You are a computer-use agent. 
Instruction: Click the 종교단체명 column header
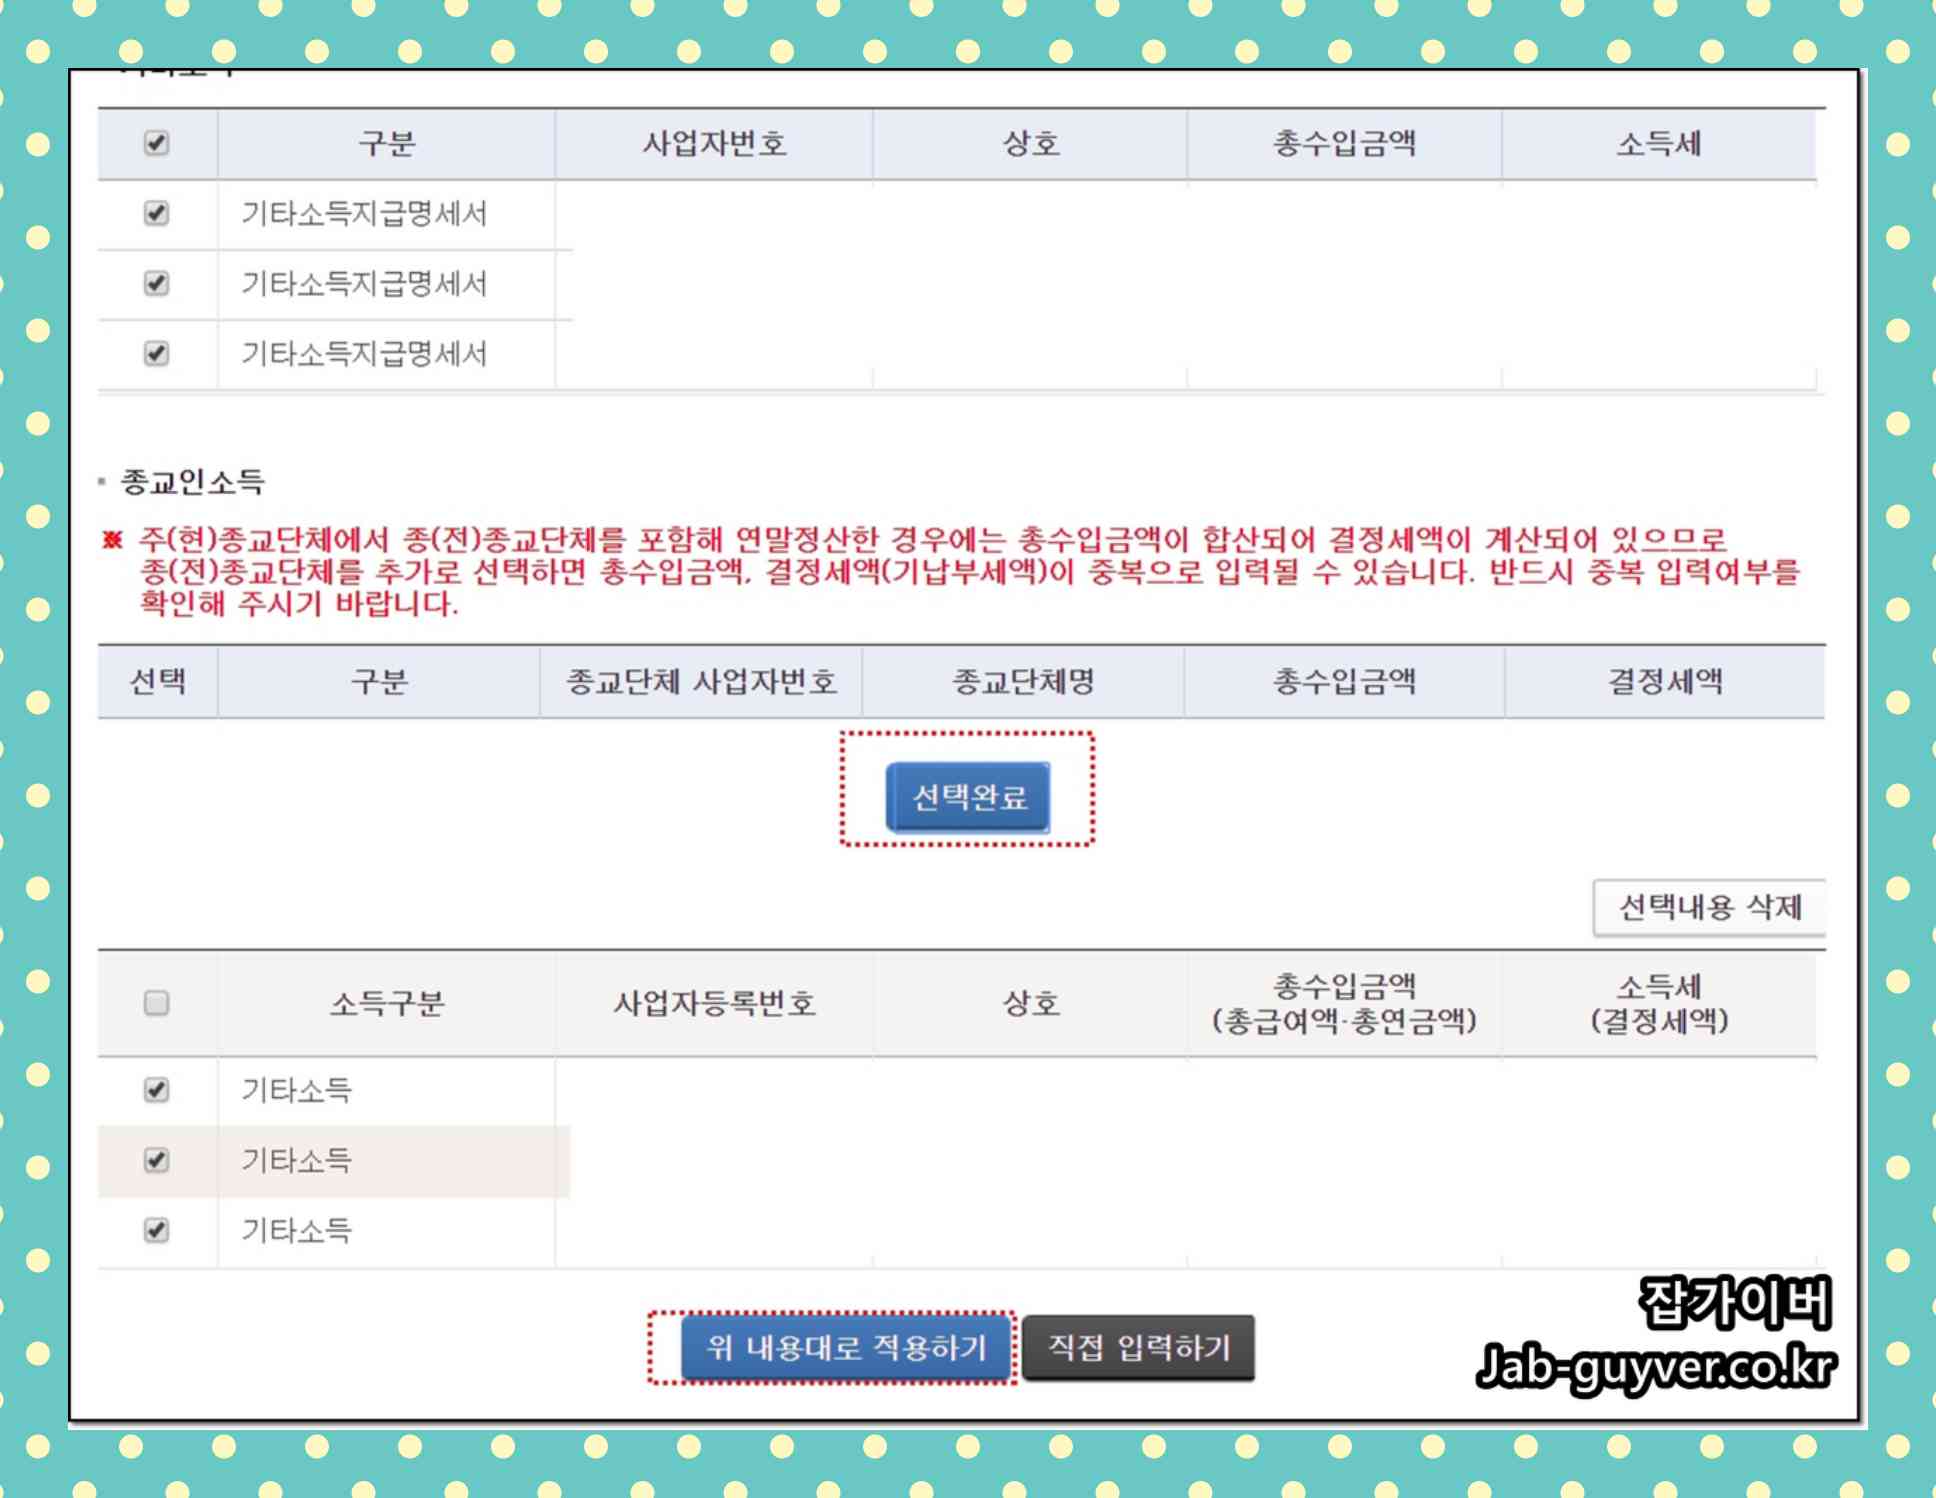1022,682
